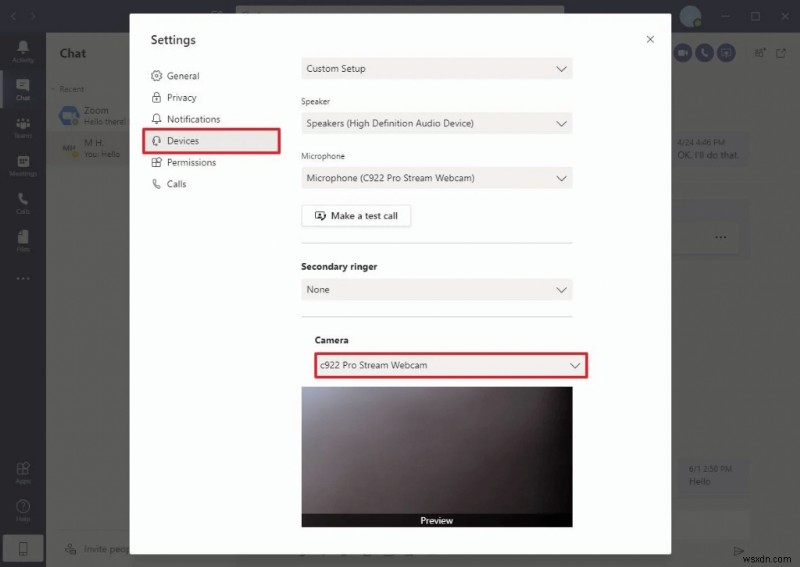Click the search box in title bar

(x=399, y=10)
